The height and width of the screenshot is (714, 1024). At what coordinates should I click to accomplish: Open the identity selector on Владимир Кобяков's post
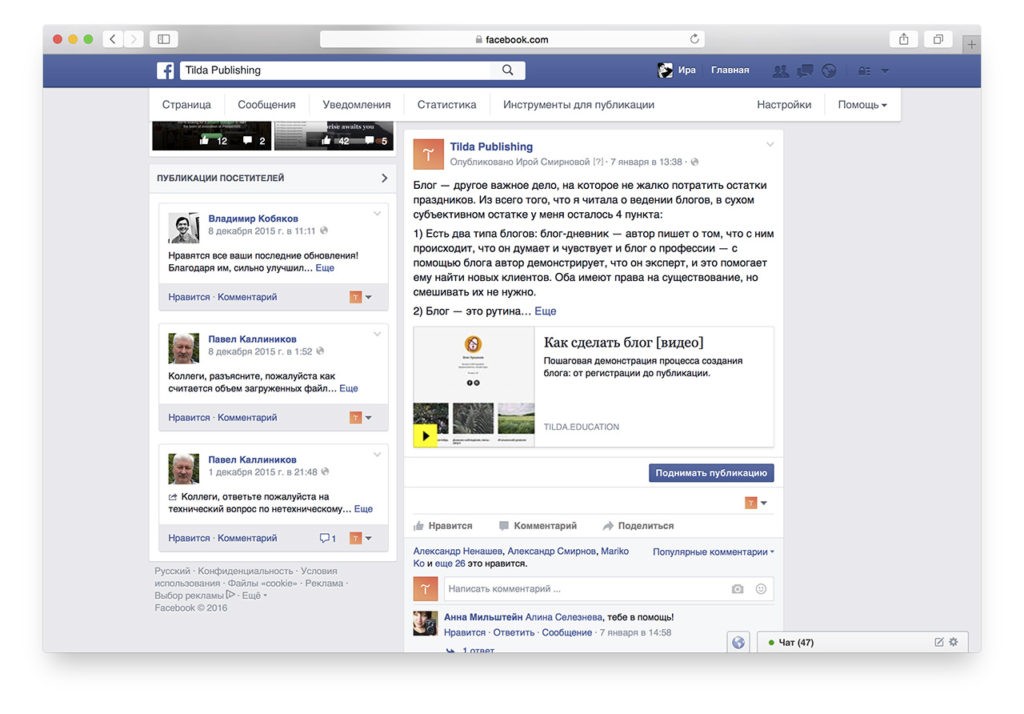pyautogui.click(x=360, y=297)
